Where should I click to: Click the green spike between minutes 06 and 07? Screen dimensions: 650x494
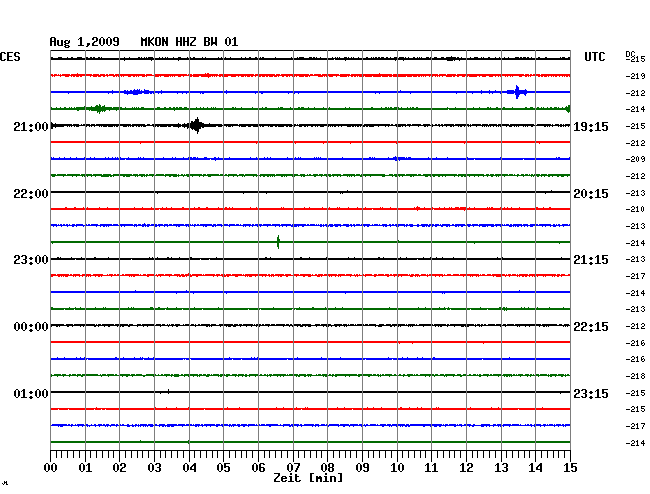pyautogui.click(x=278, y=242)
